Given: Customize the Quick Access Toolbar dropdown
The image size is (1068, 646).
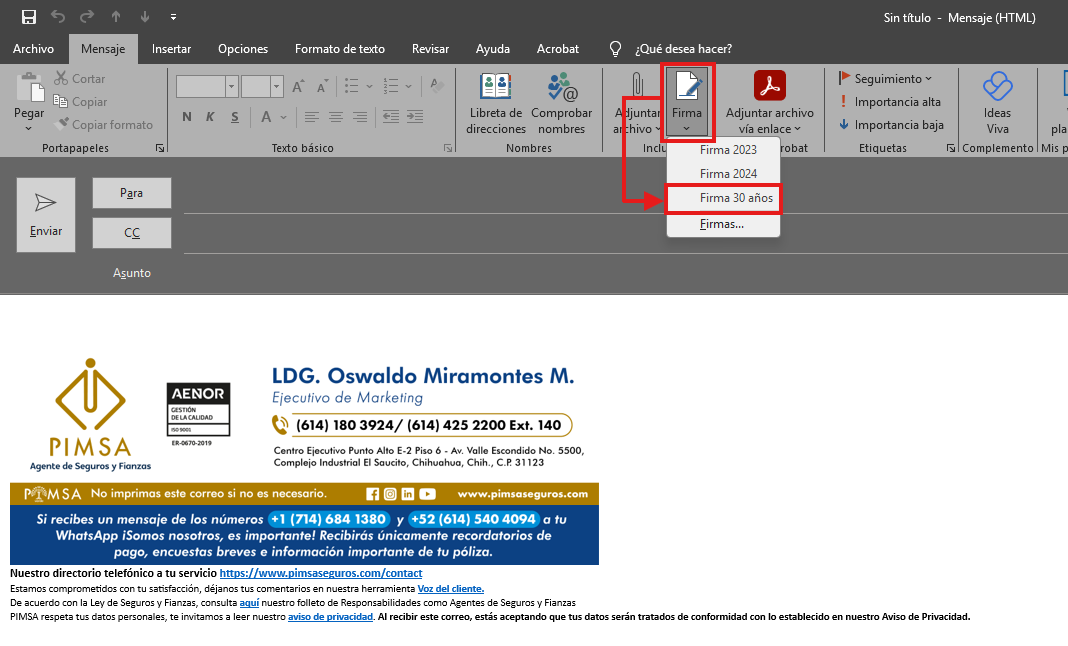Looking at the screenshot, I should coord(173,17).
